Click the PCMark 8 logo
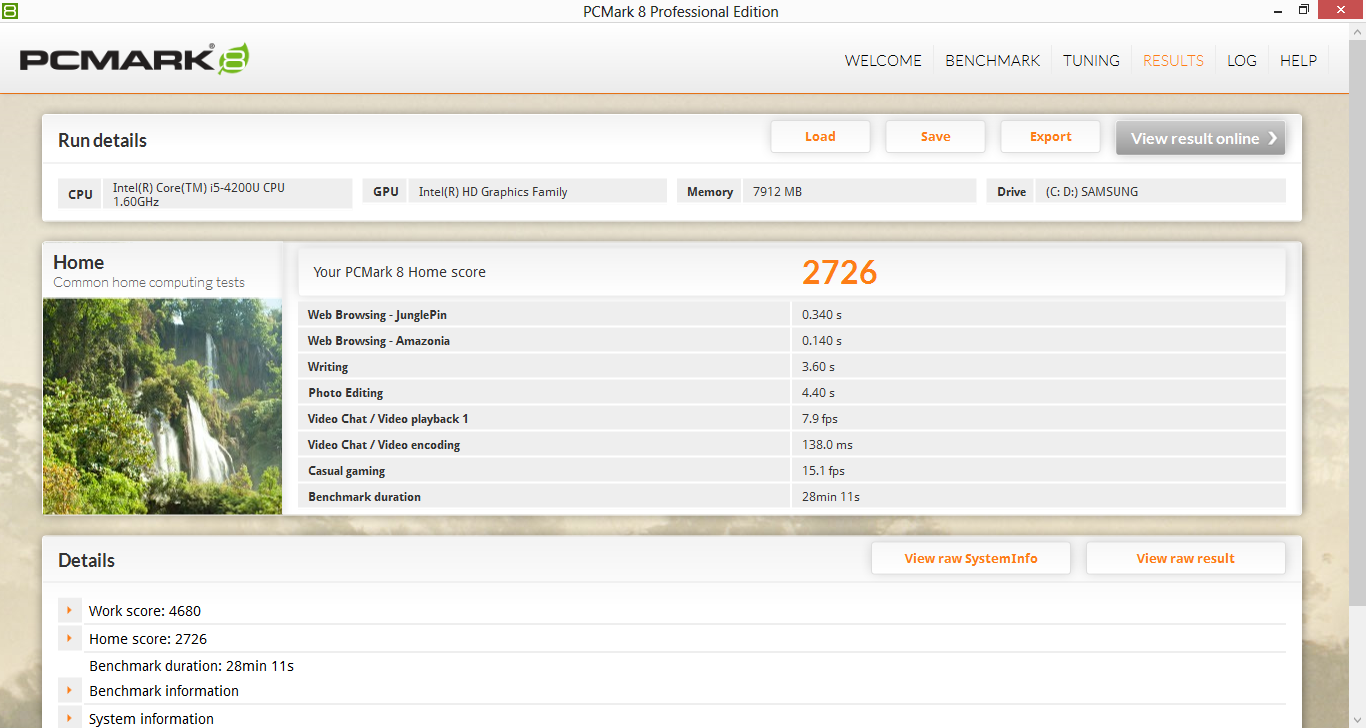The height and width of the screenshot is (728, 1366). pyautogui.click(x=135, y=59)
